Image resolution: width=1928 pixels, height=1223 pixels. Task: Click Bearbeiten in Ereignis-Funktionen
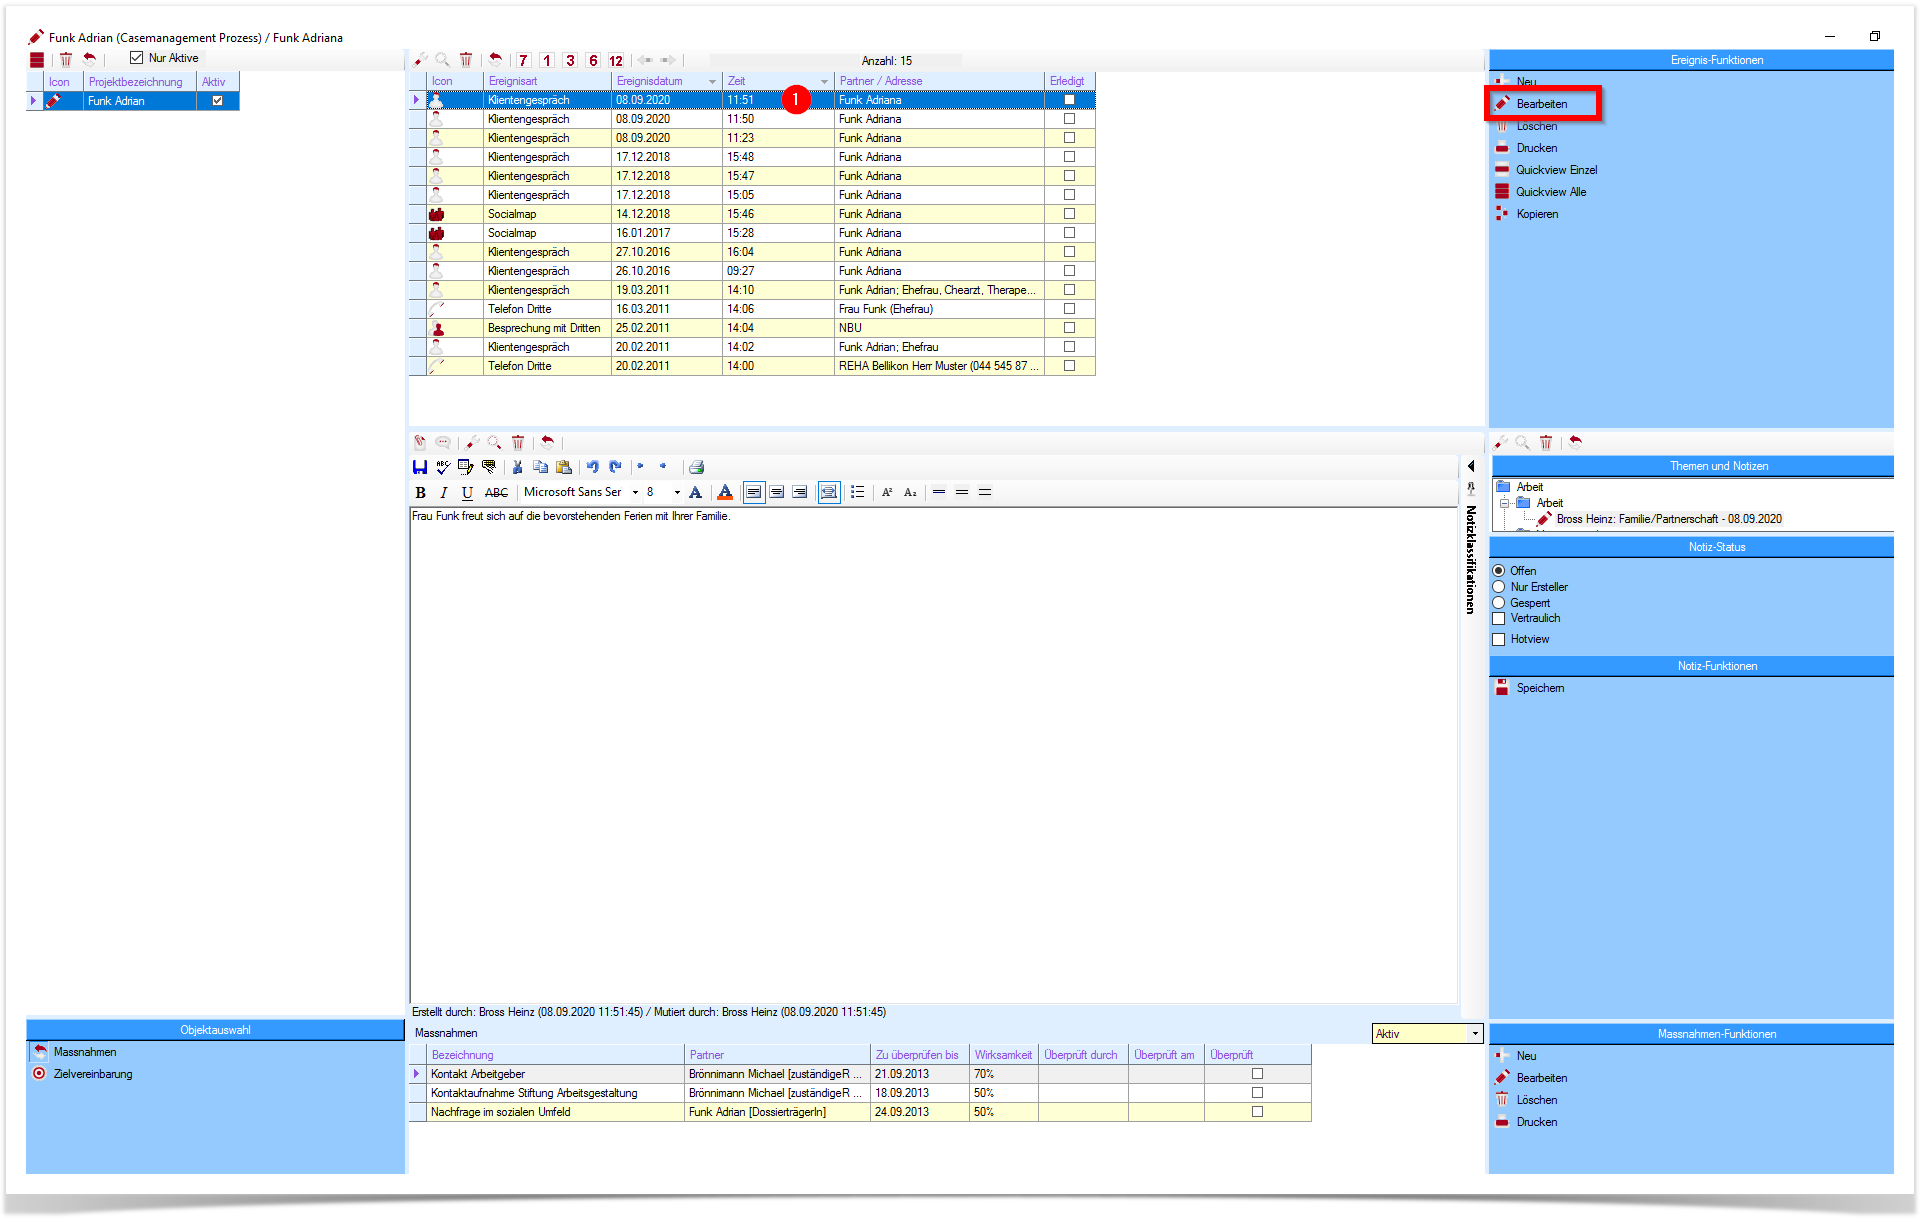click(1542, 104)
